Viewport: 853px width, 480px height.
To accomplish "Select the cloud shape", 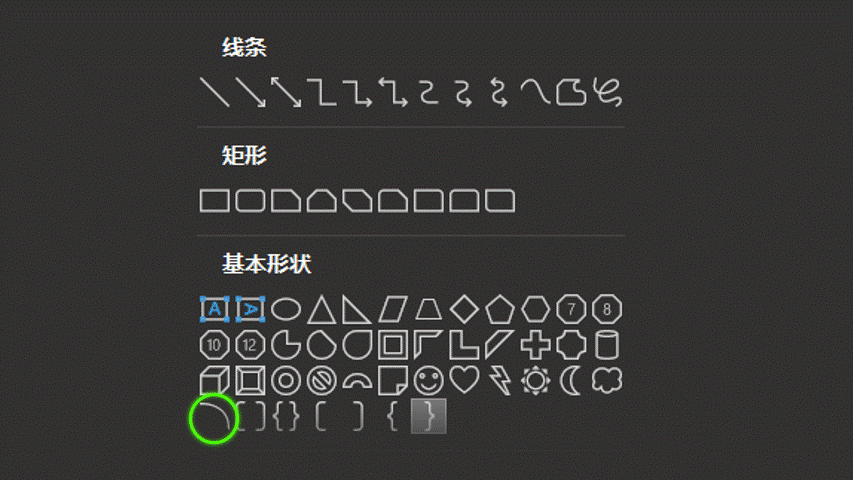I will [x=607, y=380].
